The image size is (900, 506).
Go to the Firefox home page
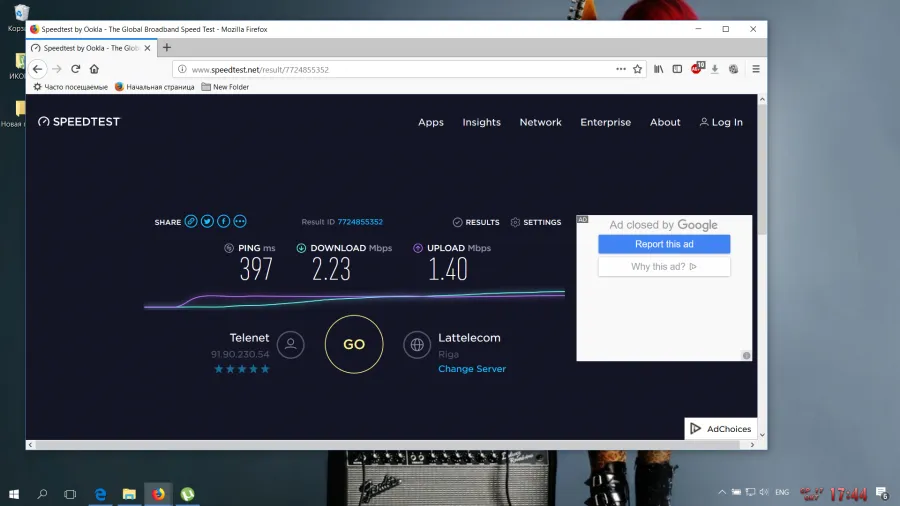[x=94, y=69]
